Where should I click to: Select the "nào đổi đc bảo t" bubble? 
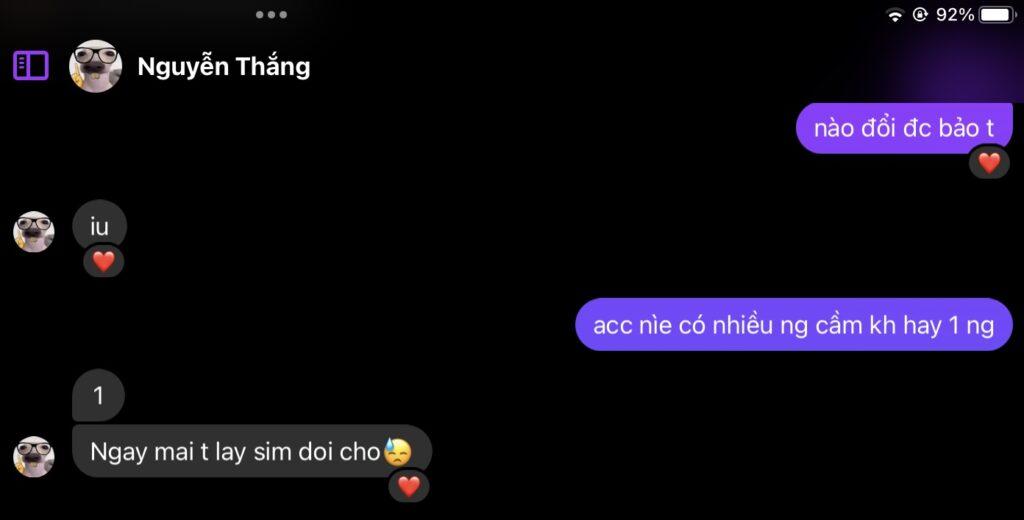(x=904, y=128)
